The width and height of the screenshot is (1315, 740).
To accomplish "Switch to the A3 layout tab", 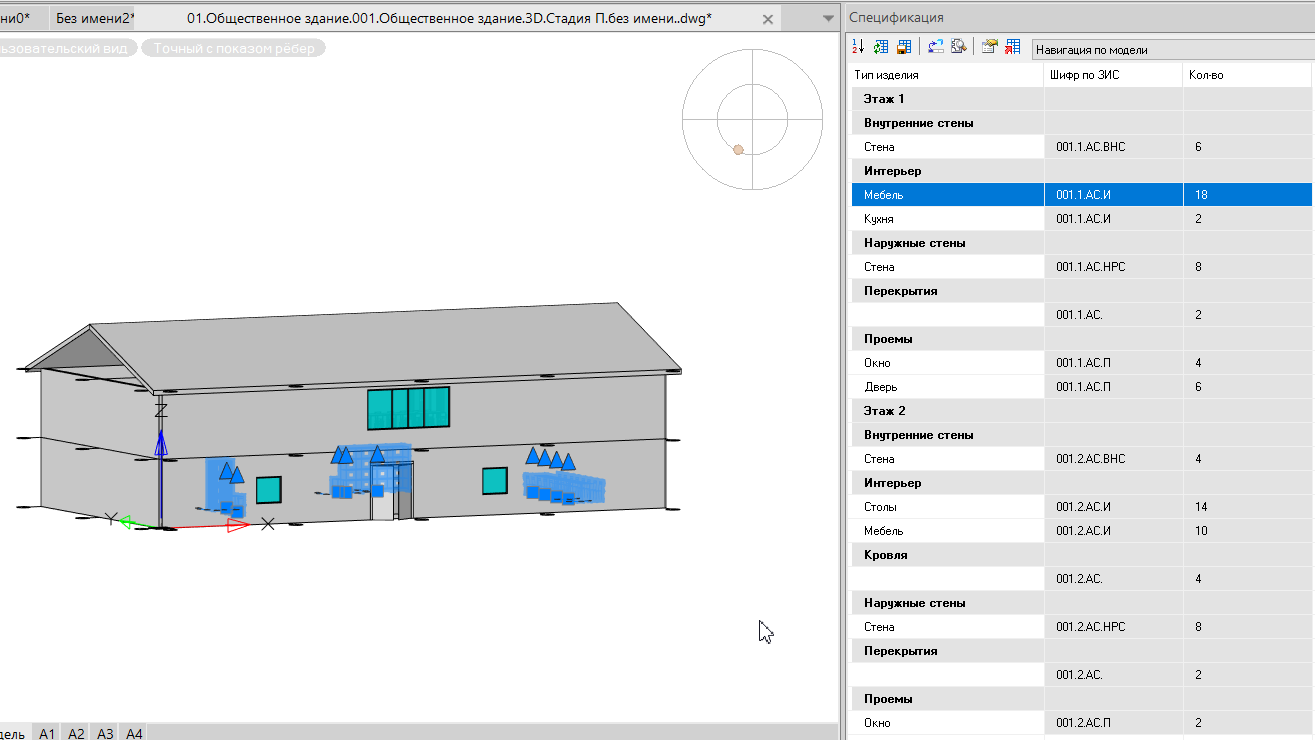I will tap(105, 733).
